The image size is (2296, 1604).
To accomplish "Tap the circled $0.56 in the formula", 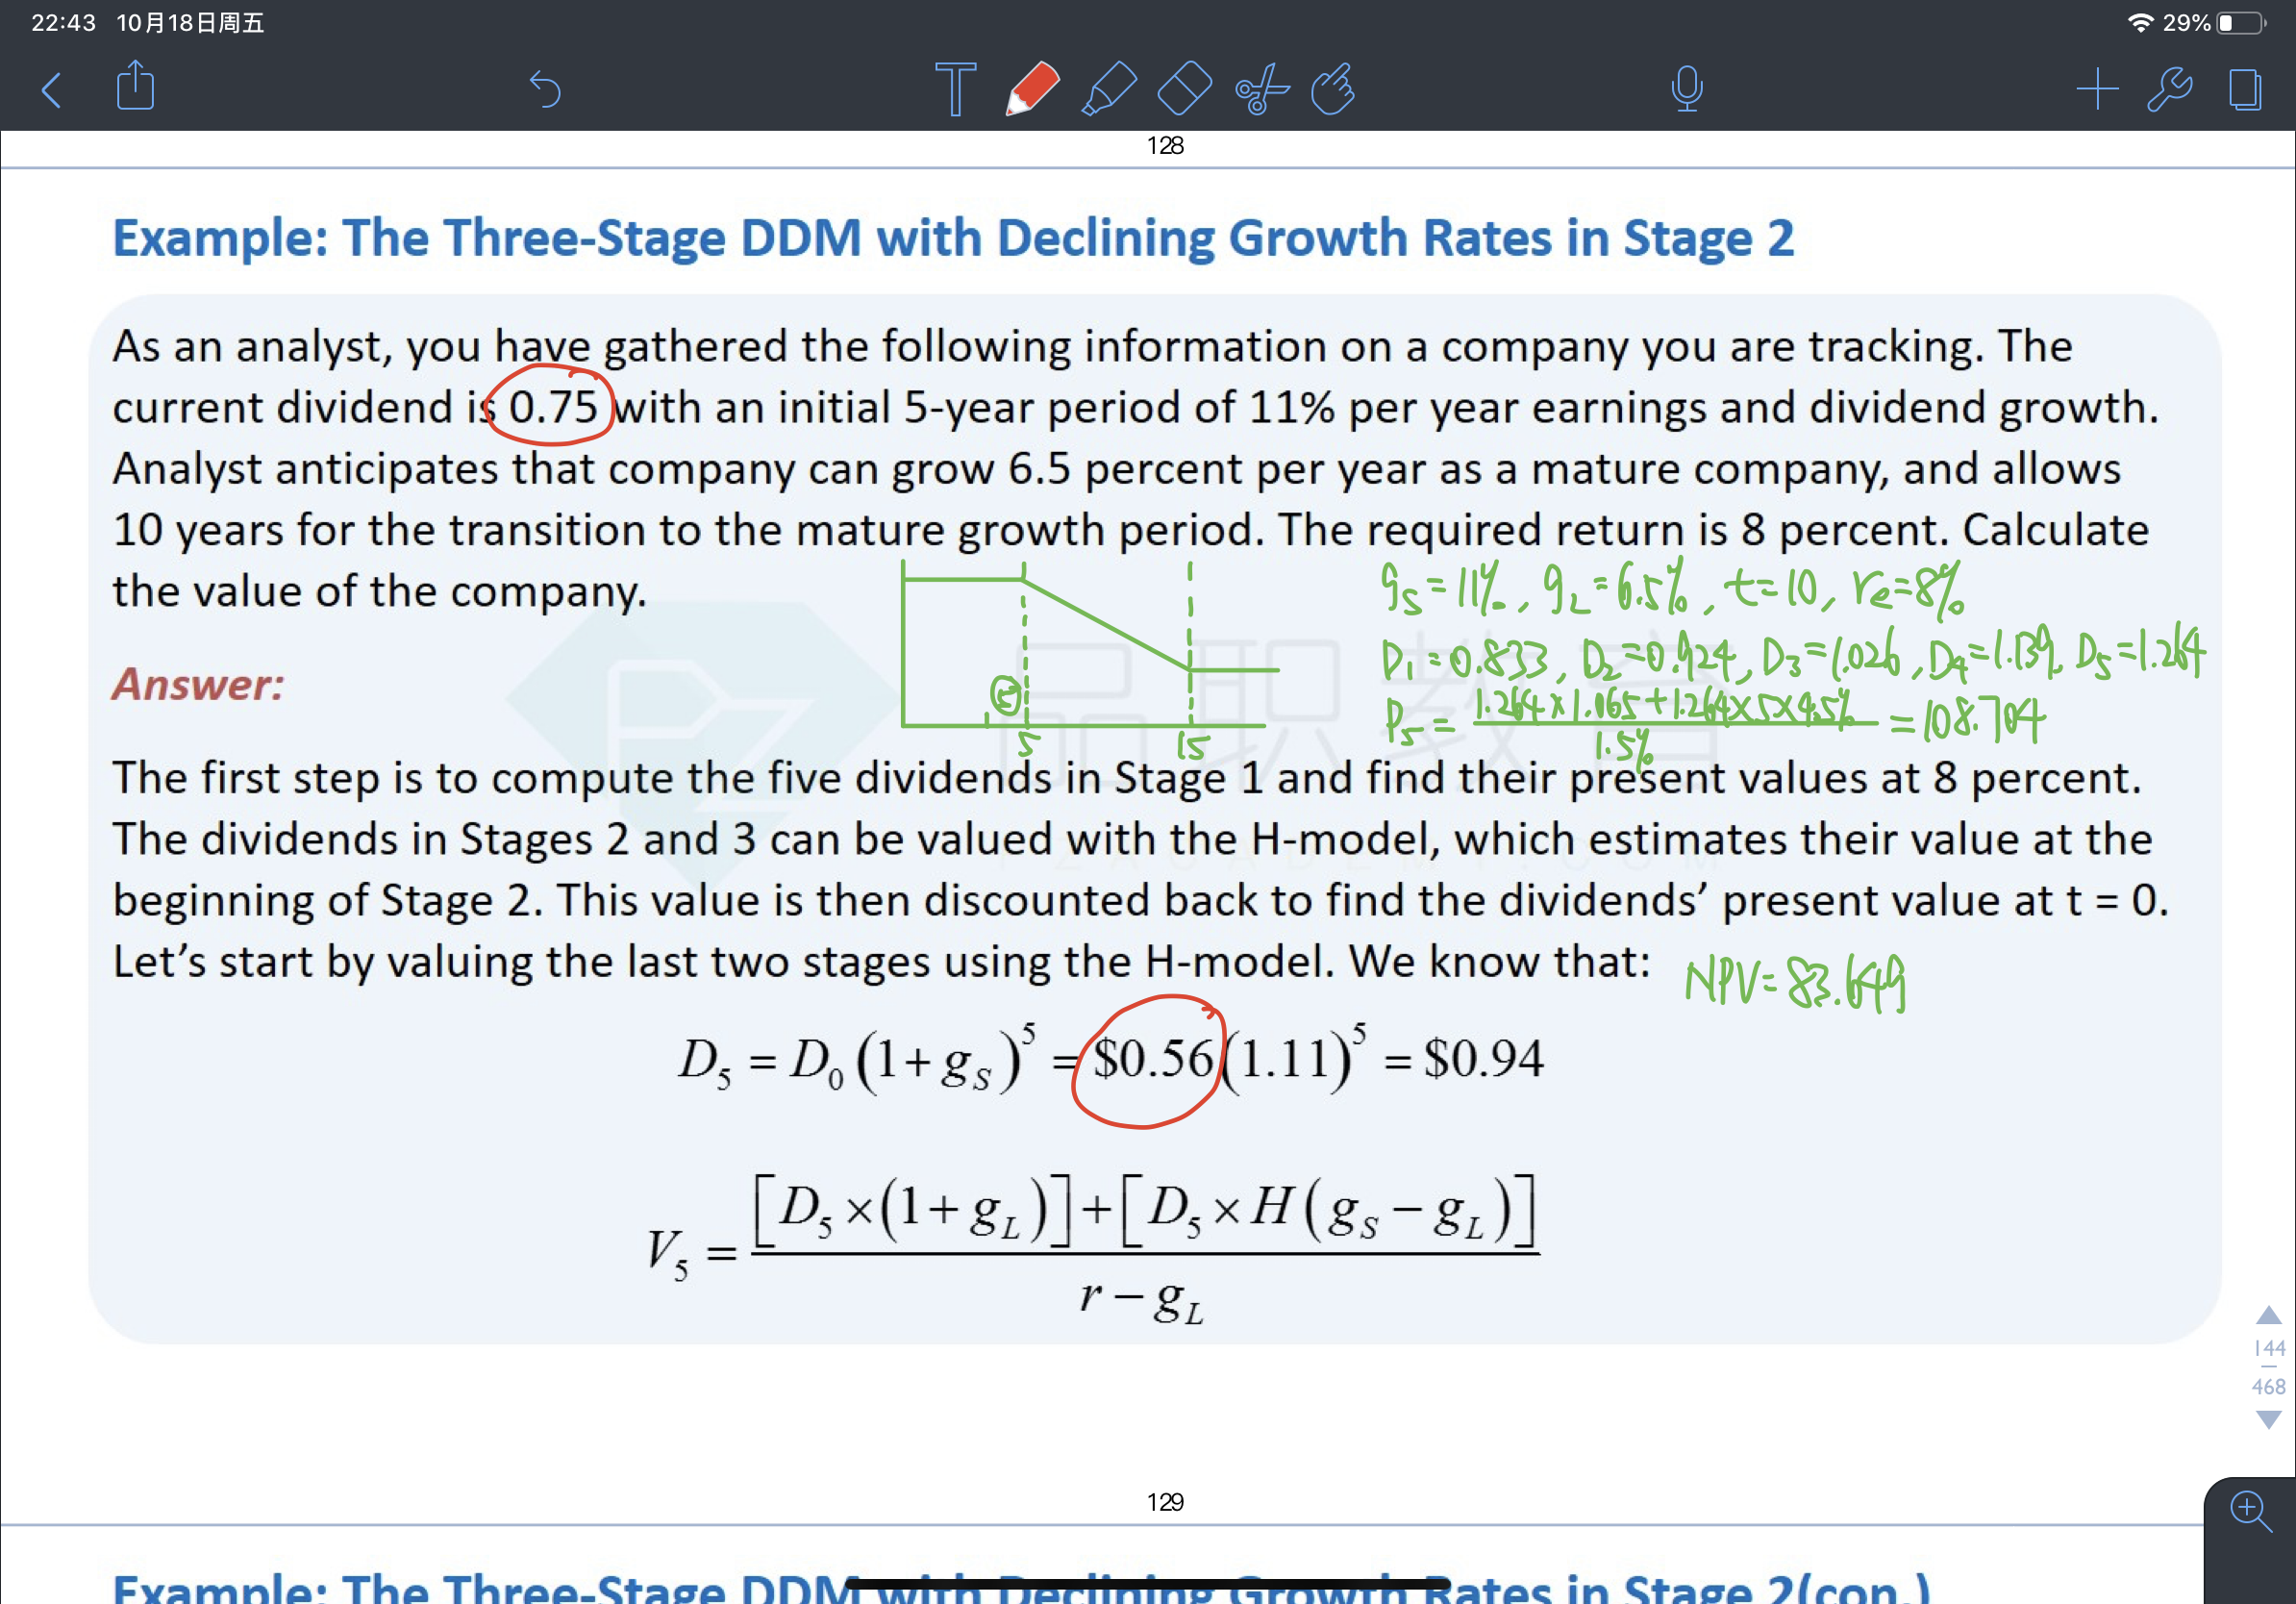I will pyautogui.click(x=1149, y=1060).
